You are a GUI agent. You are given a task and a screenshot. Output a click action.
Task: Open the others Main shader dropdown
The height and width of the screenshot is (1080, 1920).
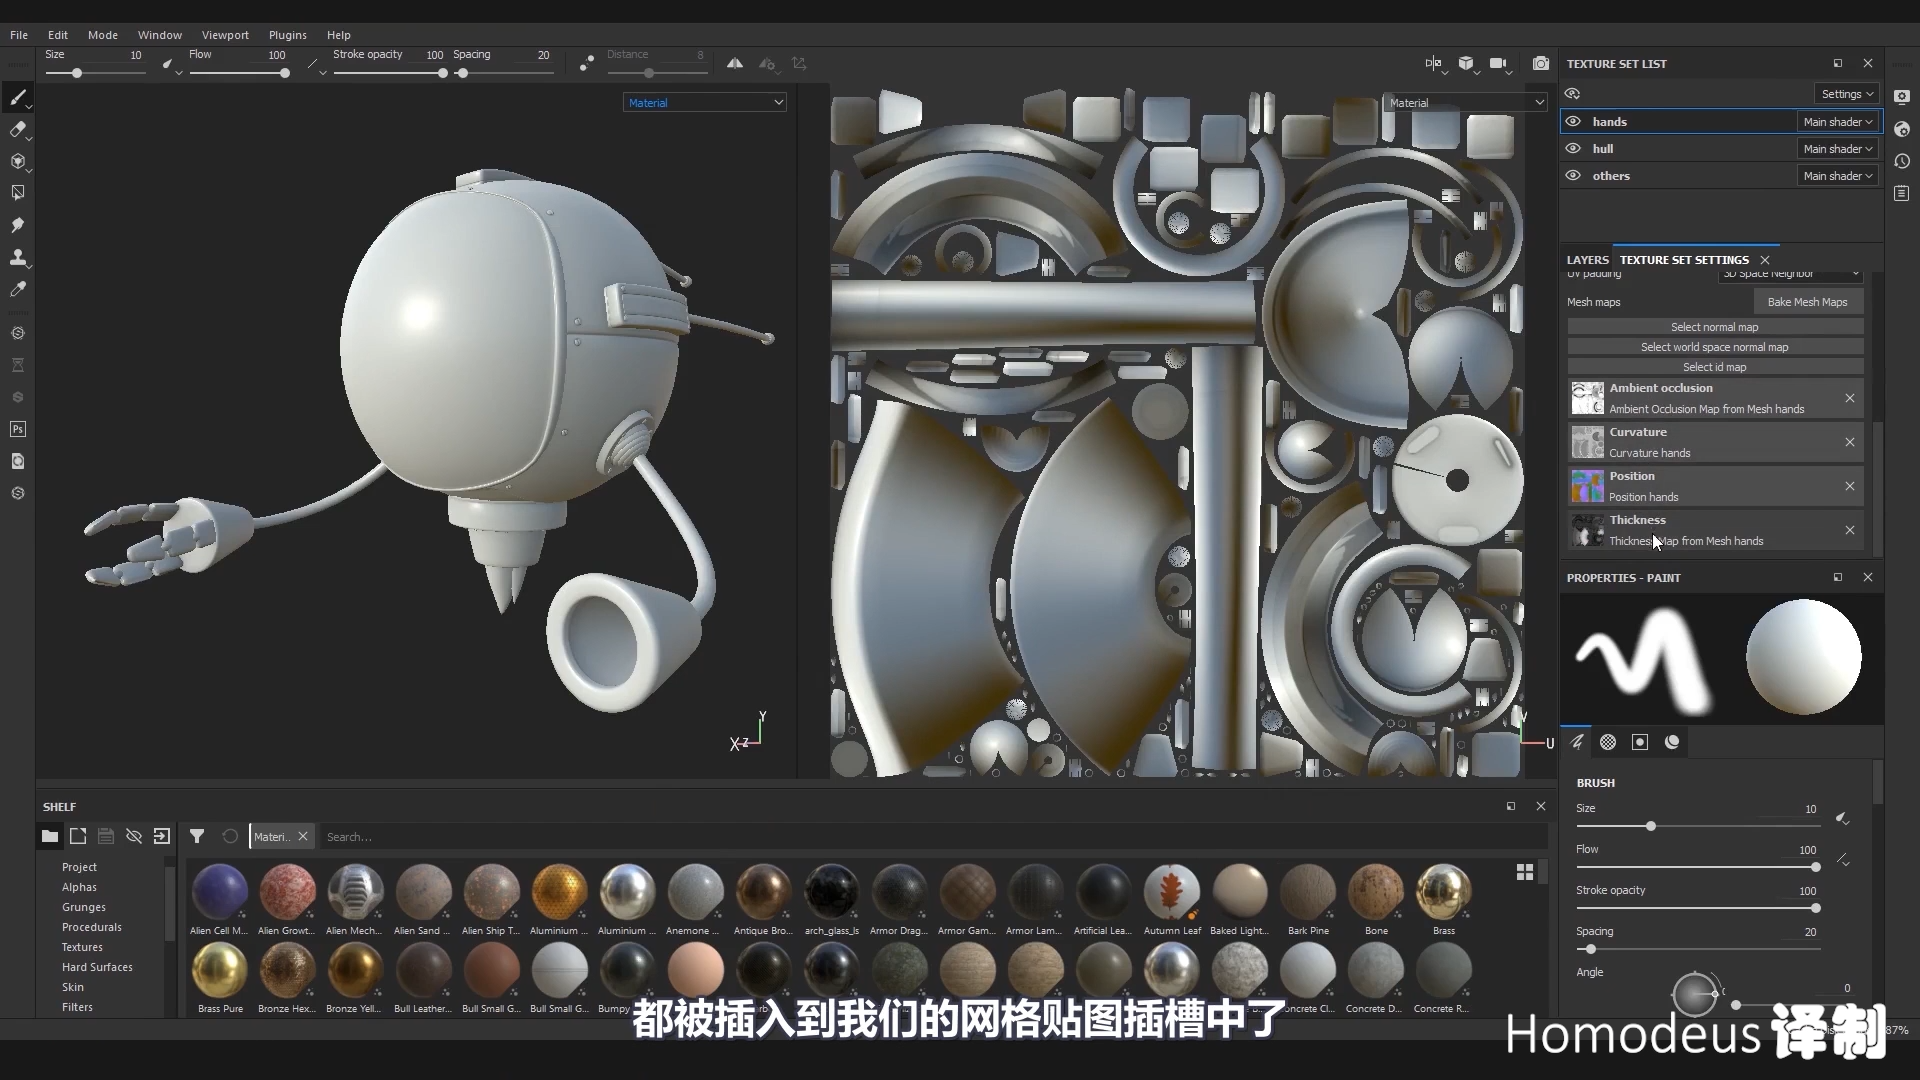pyautogui.click(x=1838, y=176)
